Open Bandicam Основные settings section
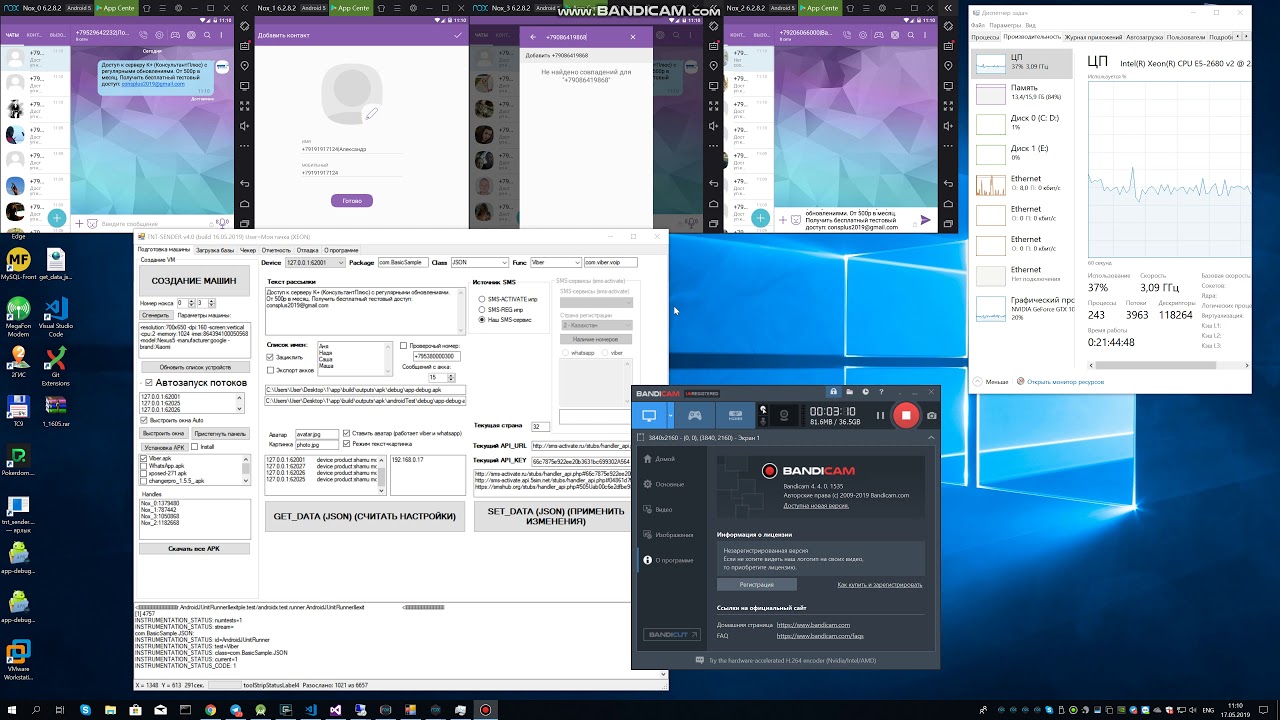This screenshot has width=1280, height=720. [x=671, y=484]
